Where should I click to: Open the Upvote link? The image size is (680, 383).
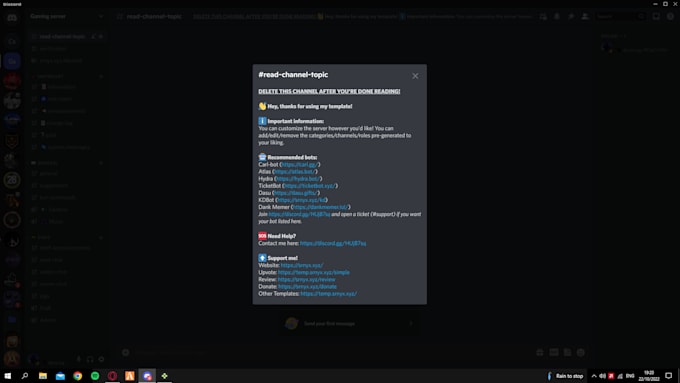click(314, 272)
